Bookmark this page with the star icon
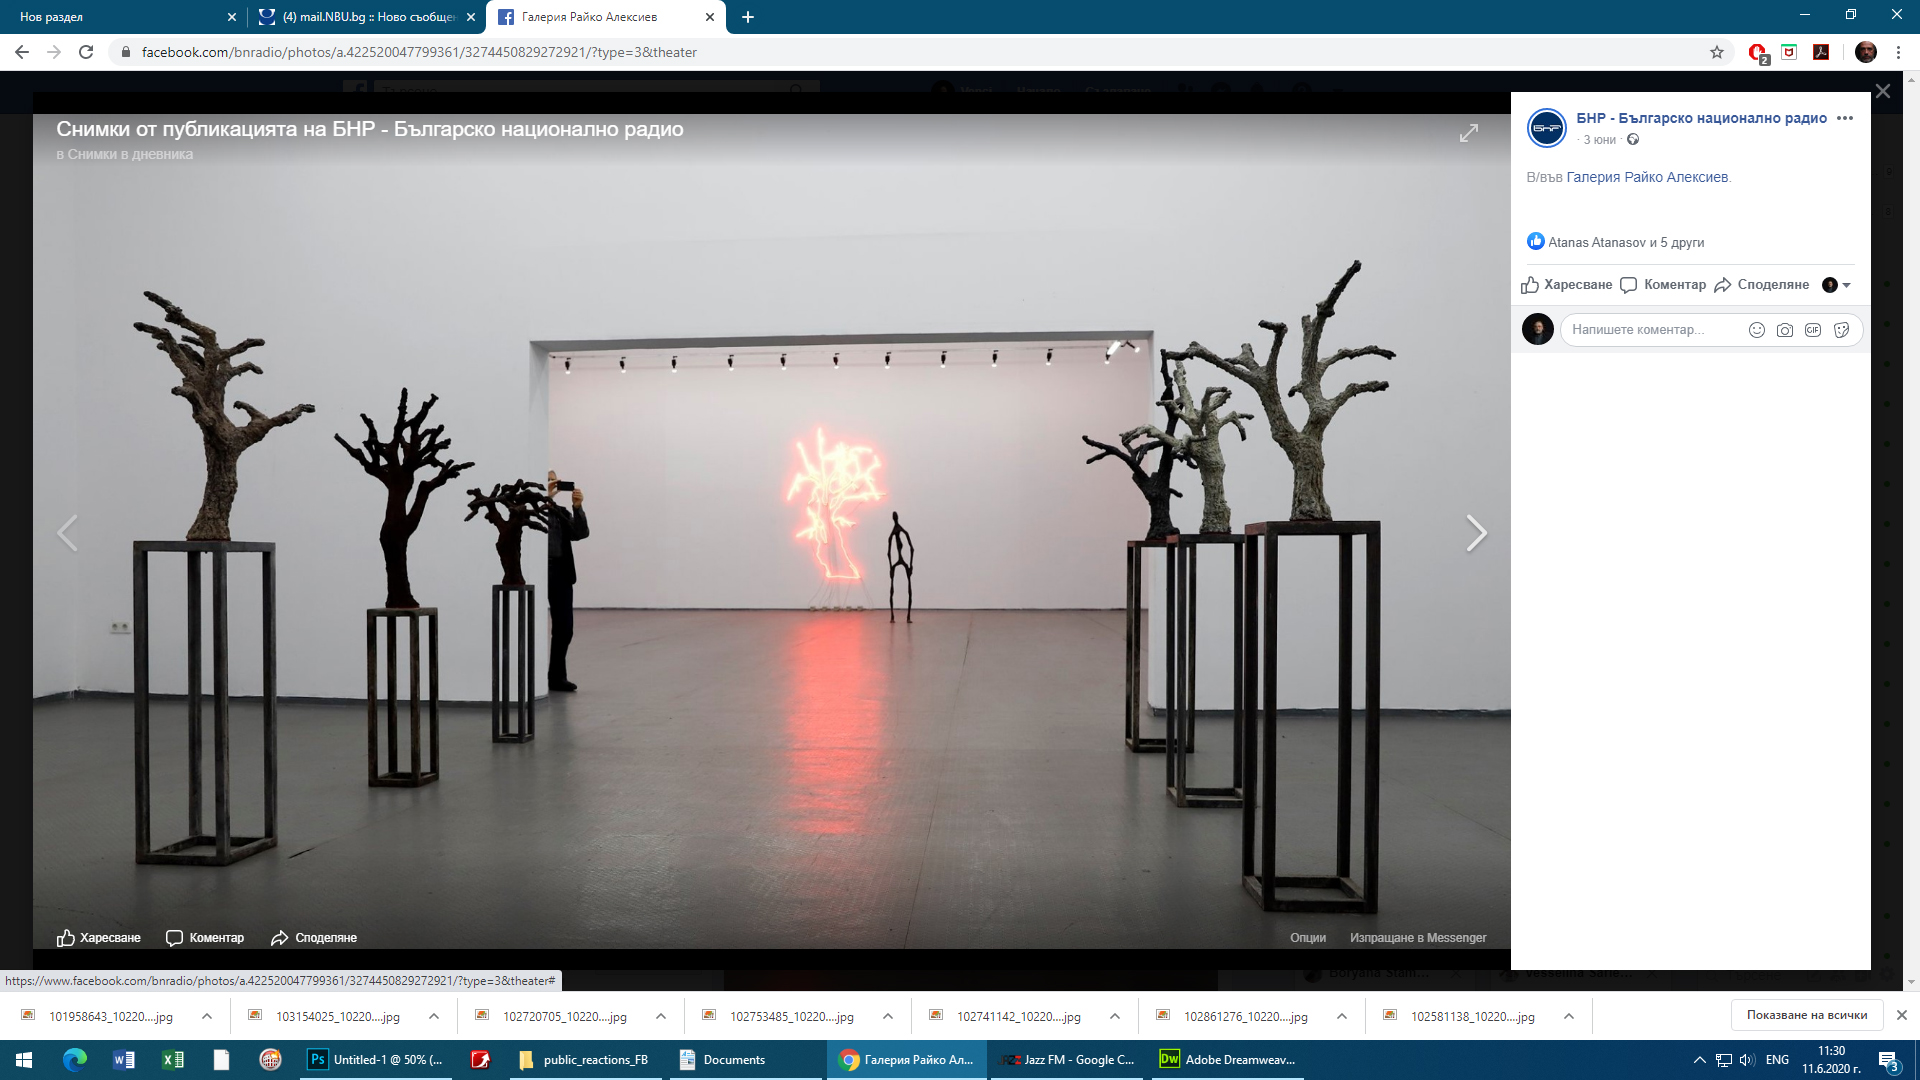 1717,52
